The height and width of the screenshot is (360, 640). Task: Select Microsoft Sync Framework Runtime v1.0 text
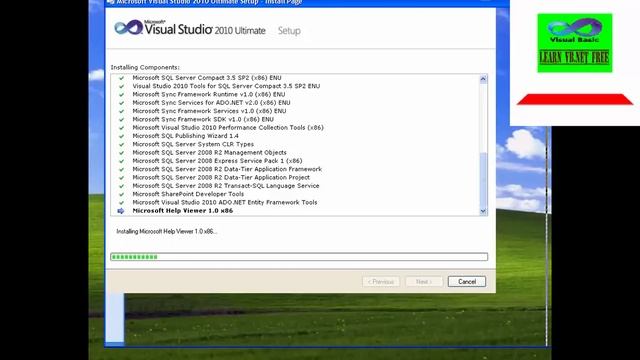pyautogui.click(x=209, y=94)
